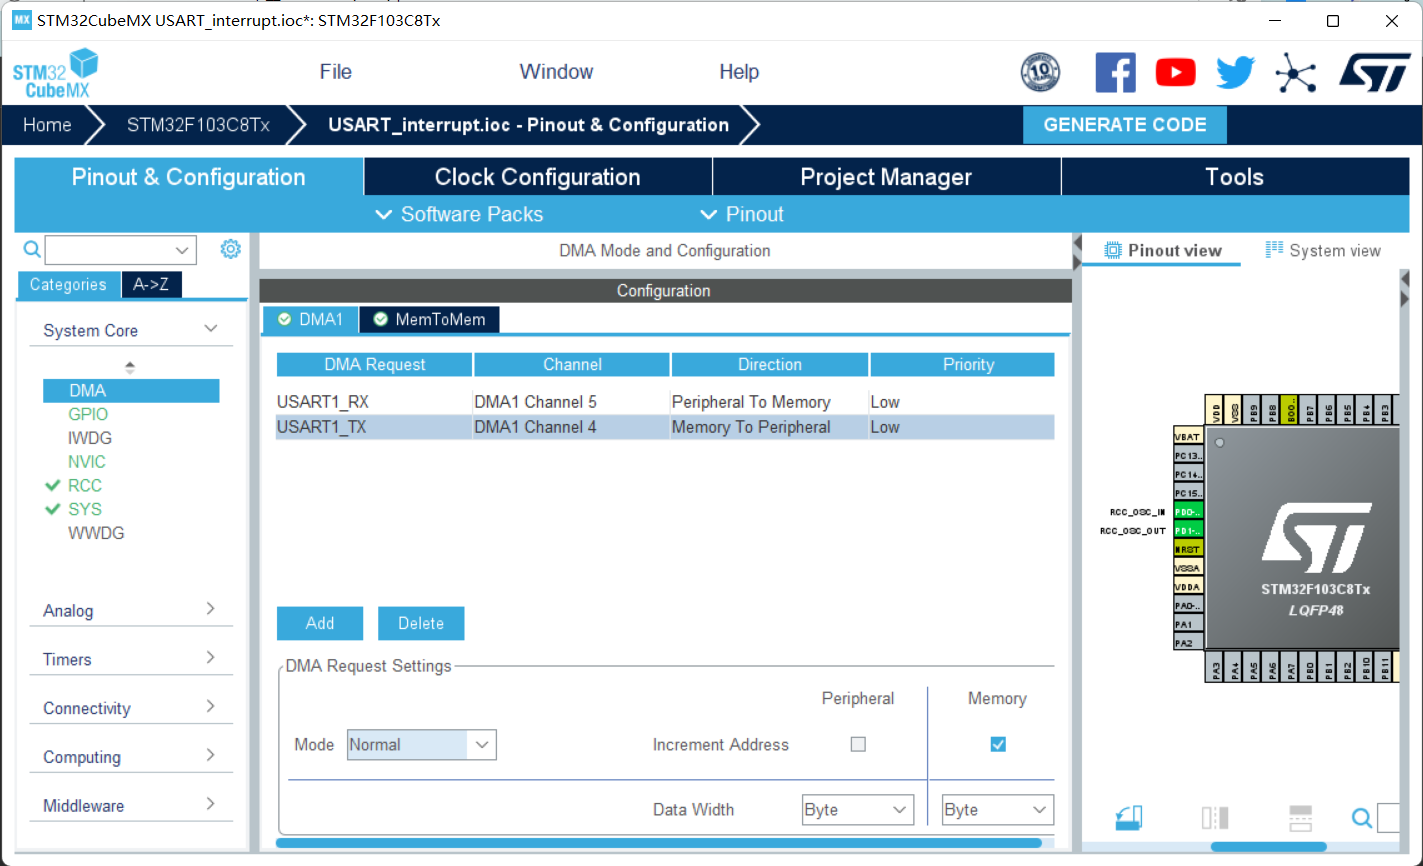
Task: Open Peripheral data width Byte dropdown
Action: [858, 810]
